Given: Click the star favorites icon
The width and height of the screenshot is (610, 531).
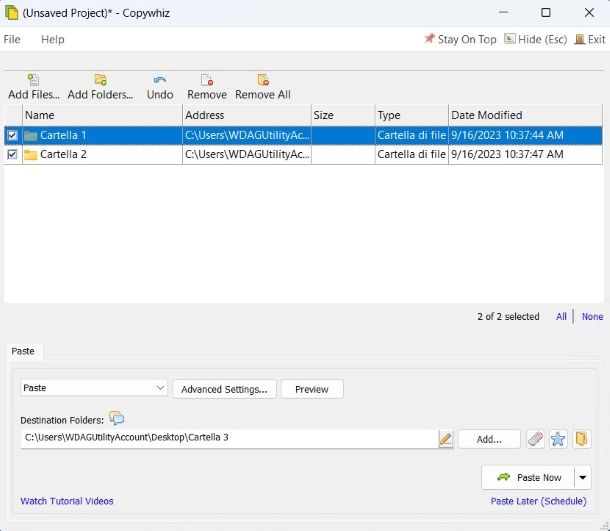Looking at the screenshot, I should [x=558, y=439].
